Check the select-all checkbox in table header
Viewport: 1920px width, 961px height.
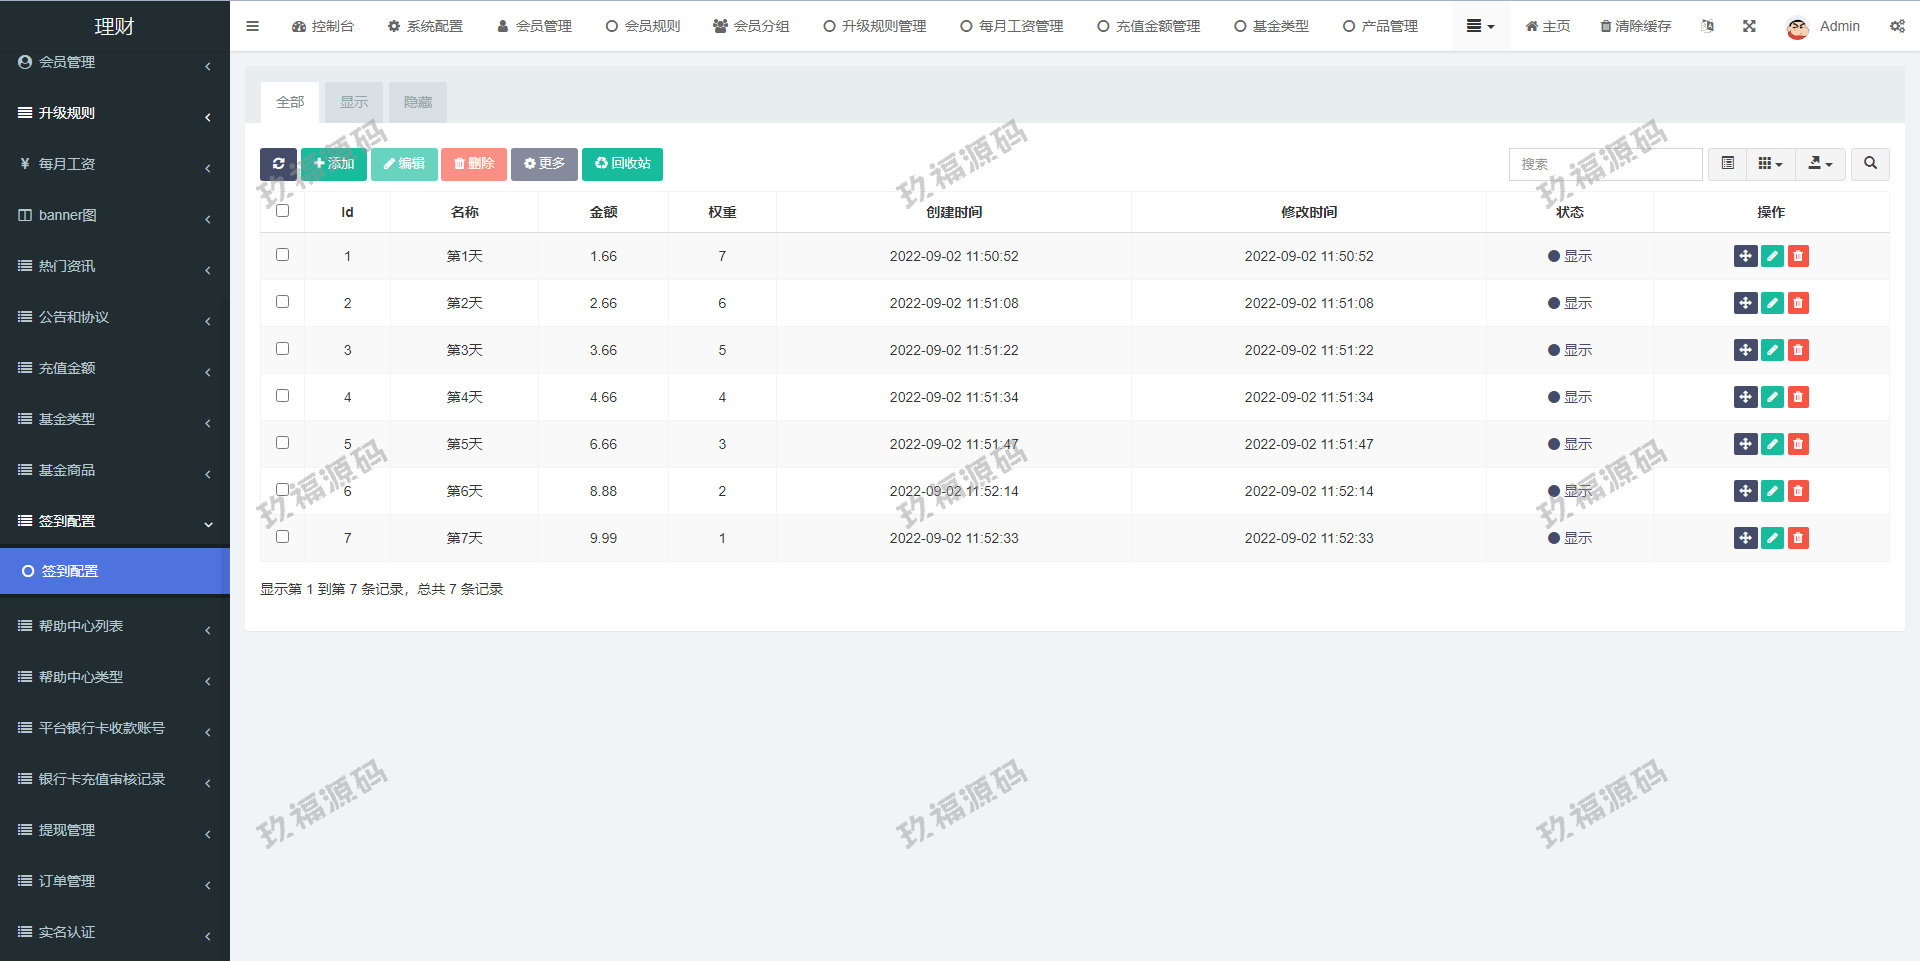tap(282, 211)
